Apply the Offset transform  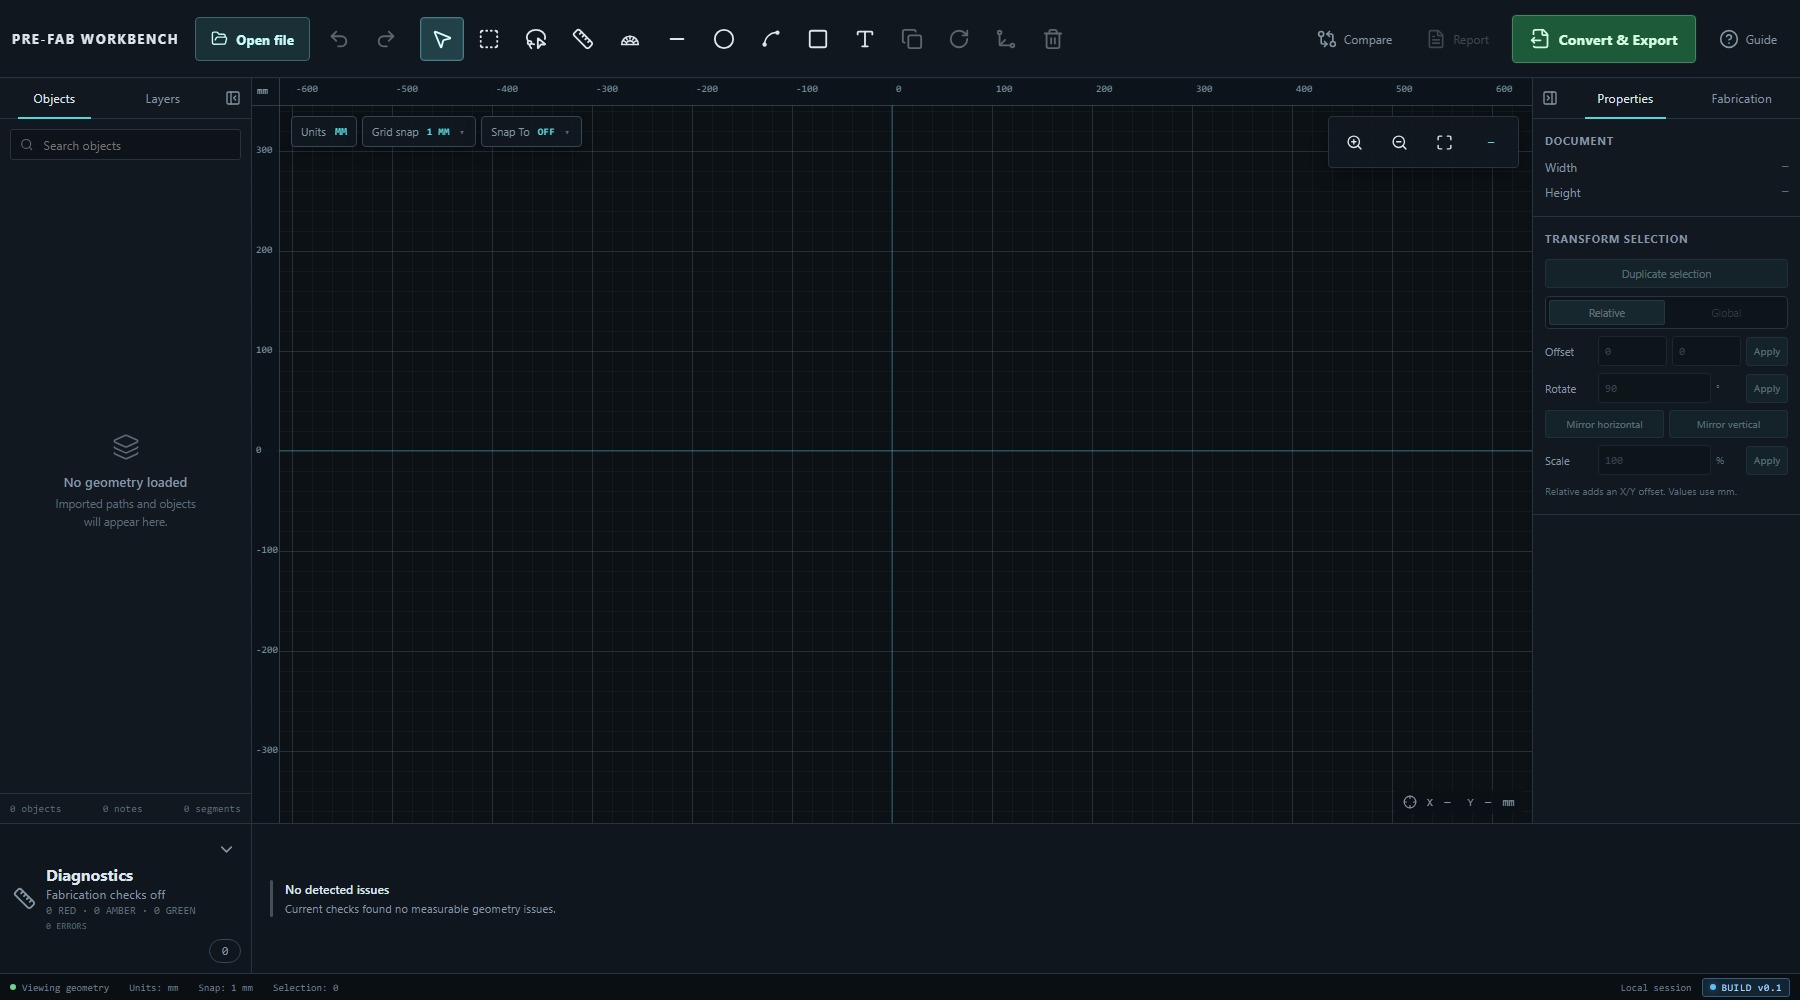coord(1767,352)
